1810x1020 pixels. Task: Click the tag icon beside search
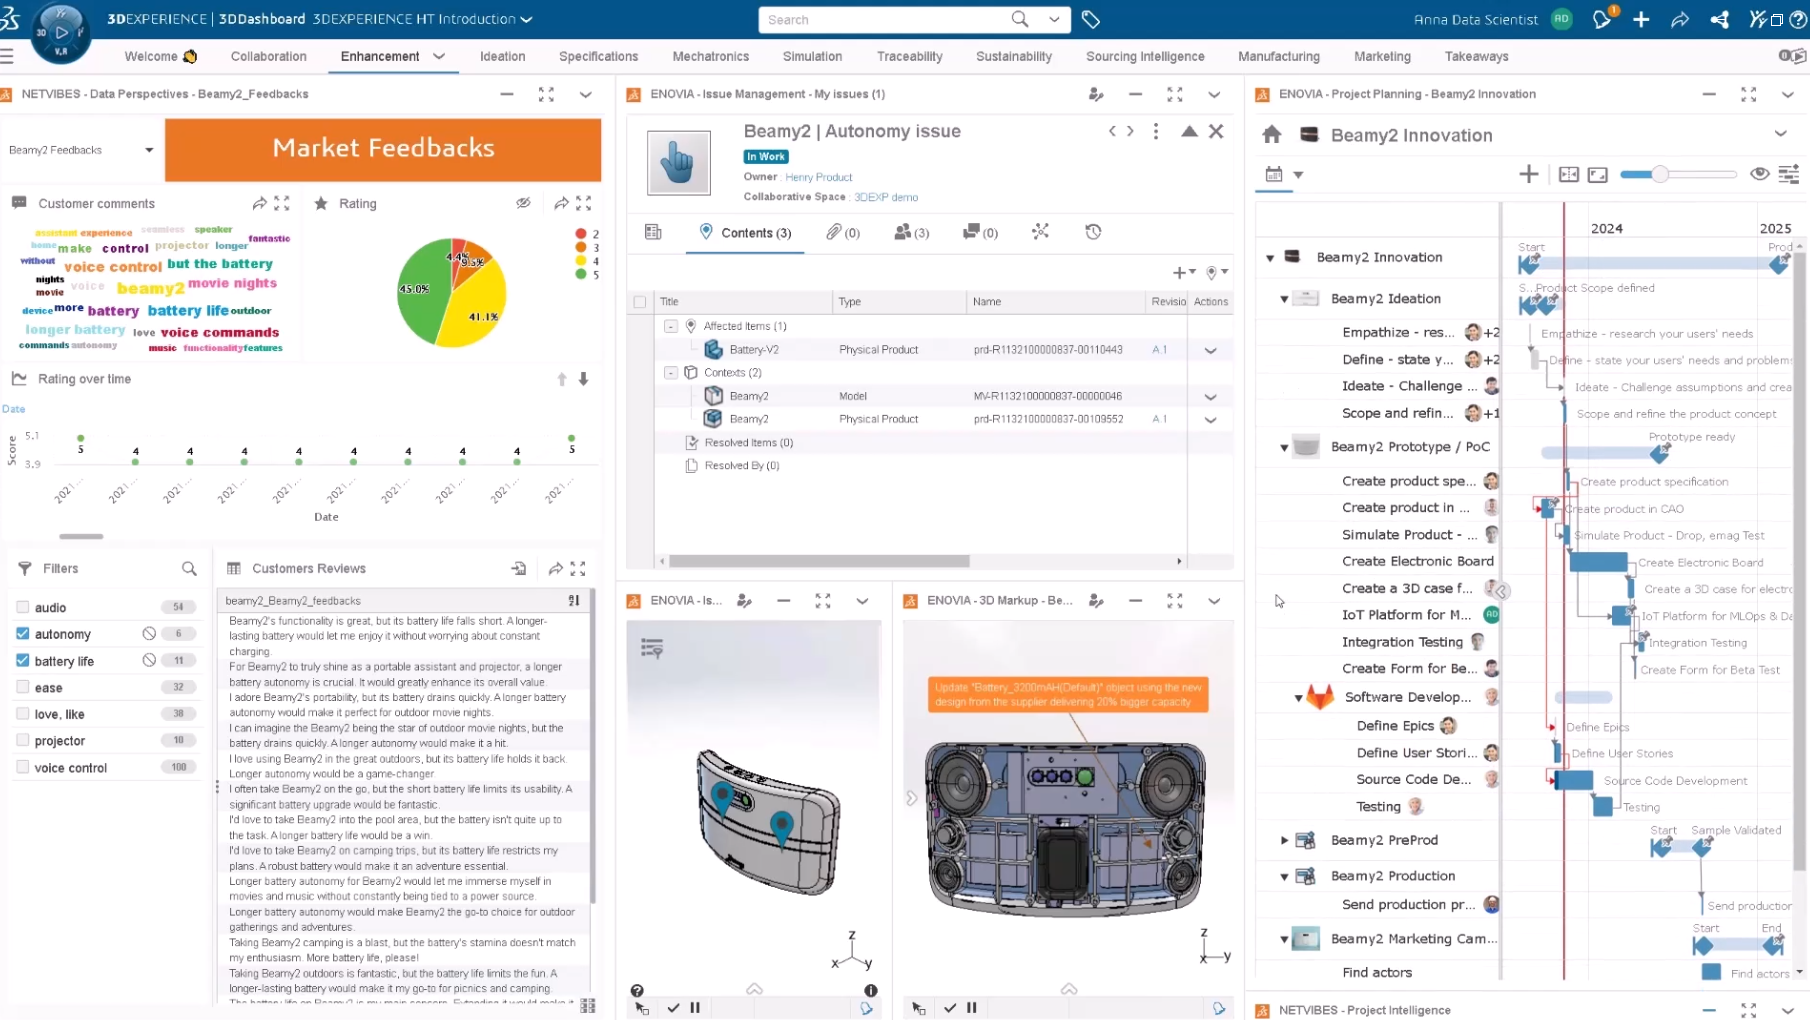(x=1091, y=19)
